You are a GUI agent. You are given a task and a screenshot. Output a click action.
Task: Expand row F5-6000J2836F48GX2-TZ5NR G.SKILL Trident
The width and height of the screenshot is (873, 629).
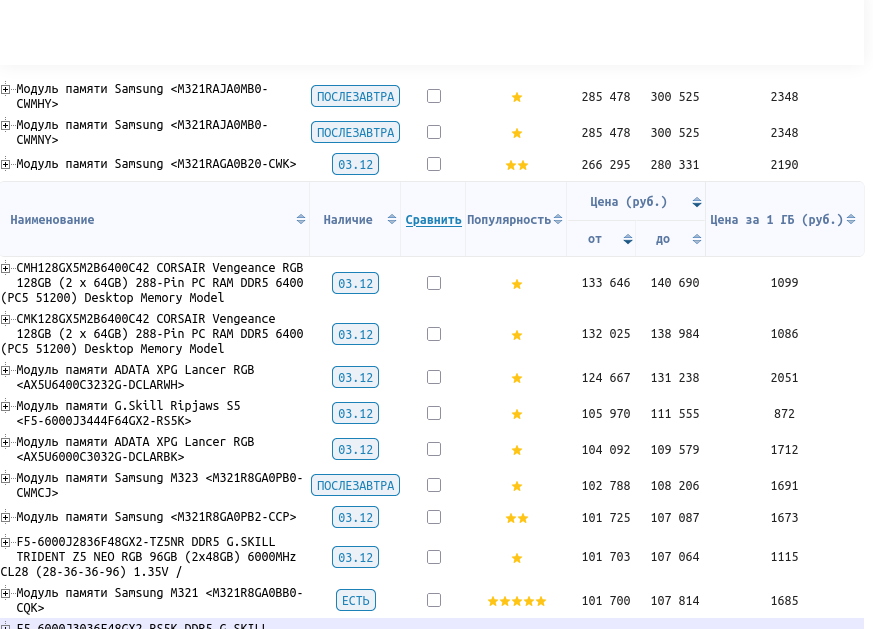pos(5,542)
